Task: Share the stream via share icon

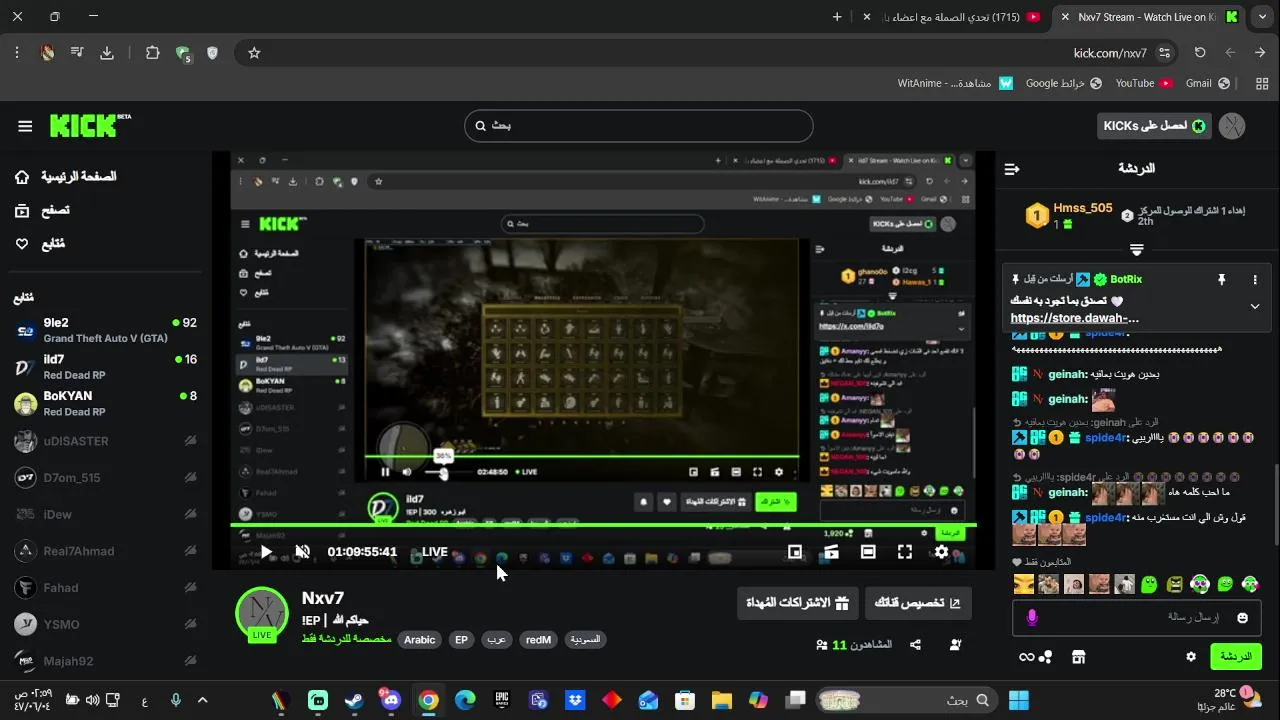Action: coord(915,645)
